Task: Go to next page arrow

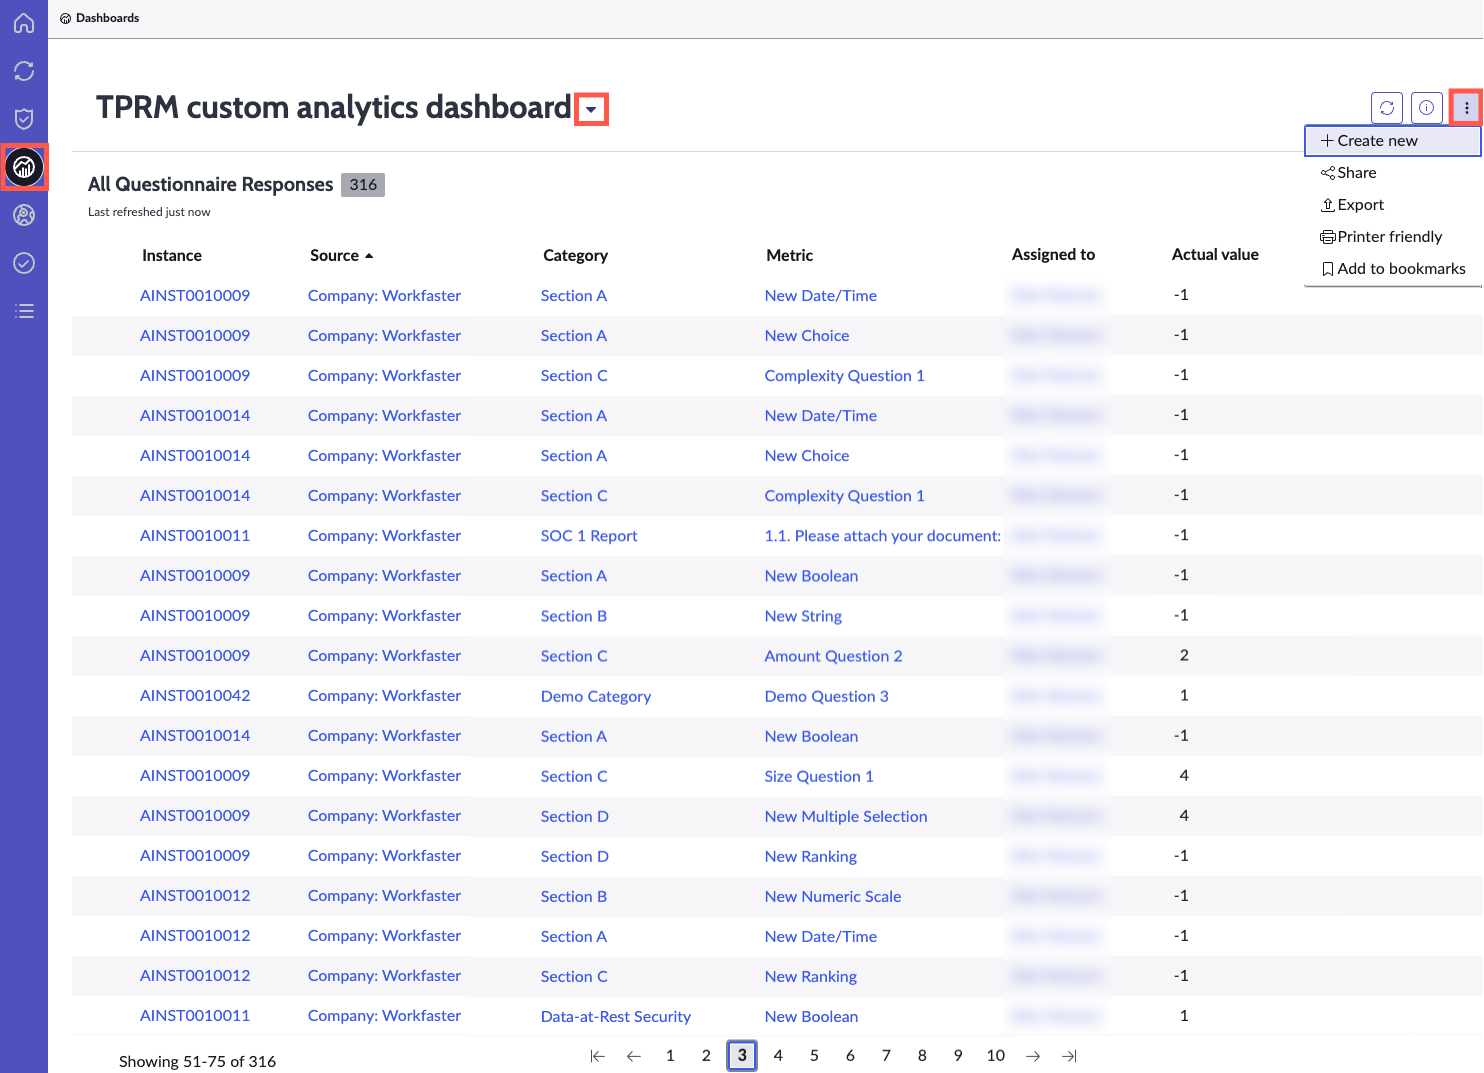Action: (1033, 1056)
